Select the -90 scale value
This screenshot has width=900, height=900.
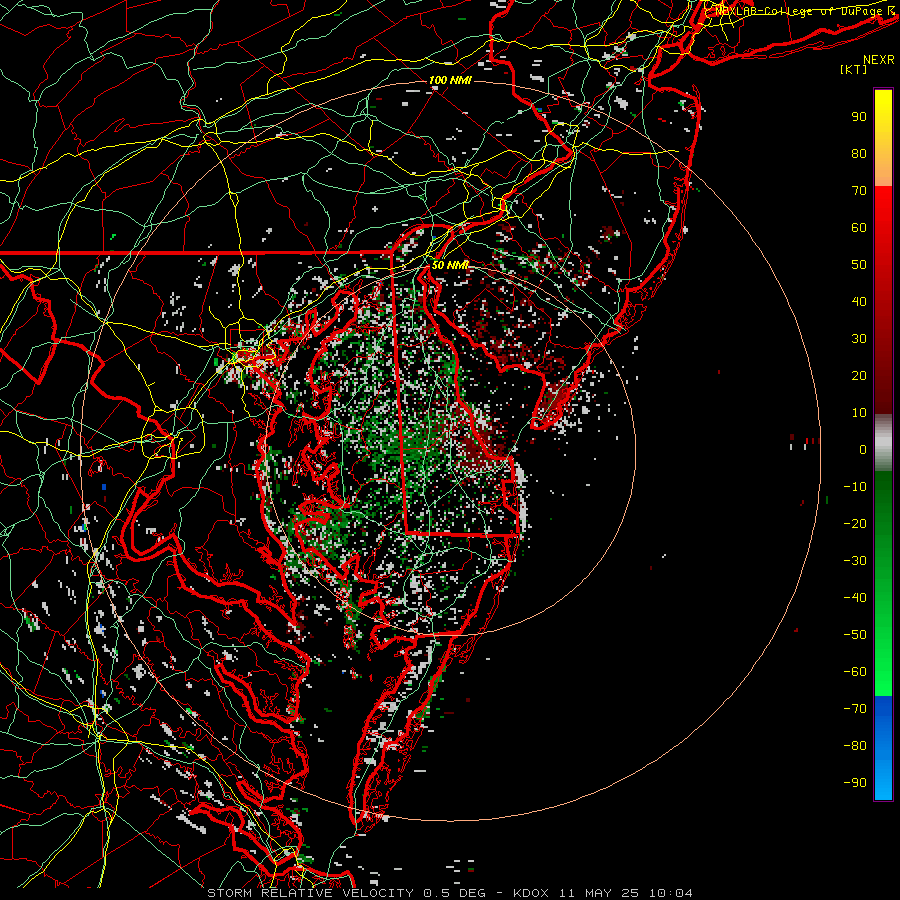point(855,783)
